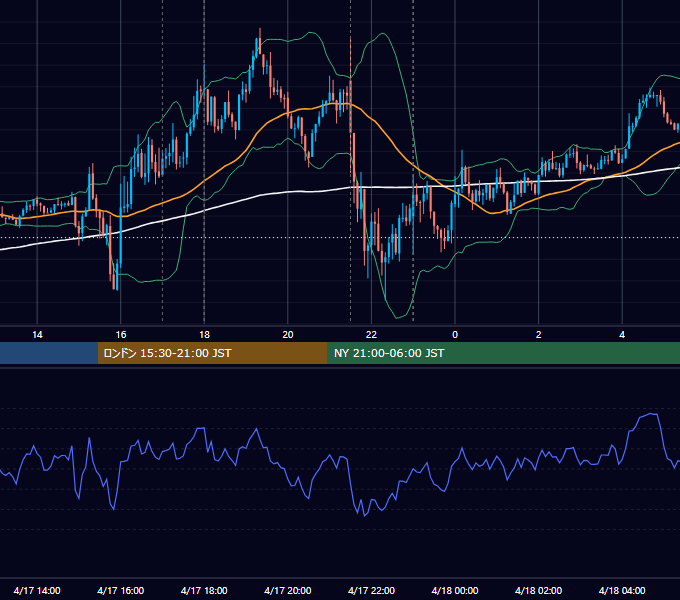Click the NY 21:00-06:00 JST session bar
Screen dimensions: 680x600
(x=503, y=353)
